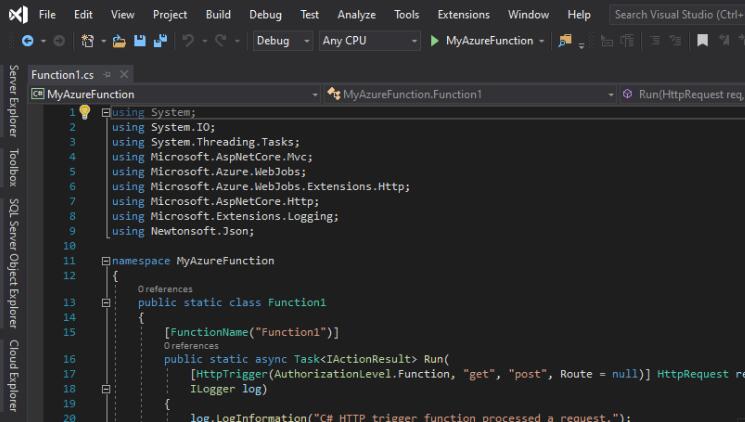The width and height of the screenshot is (745, 422).
Task: Open the Tools menu
Action: coord(407,15)
